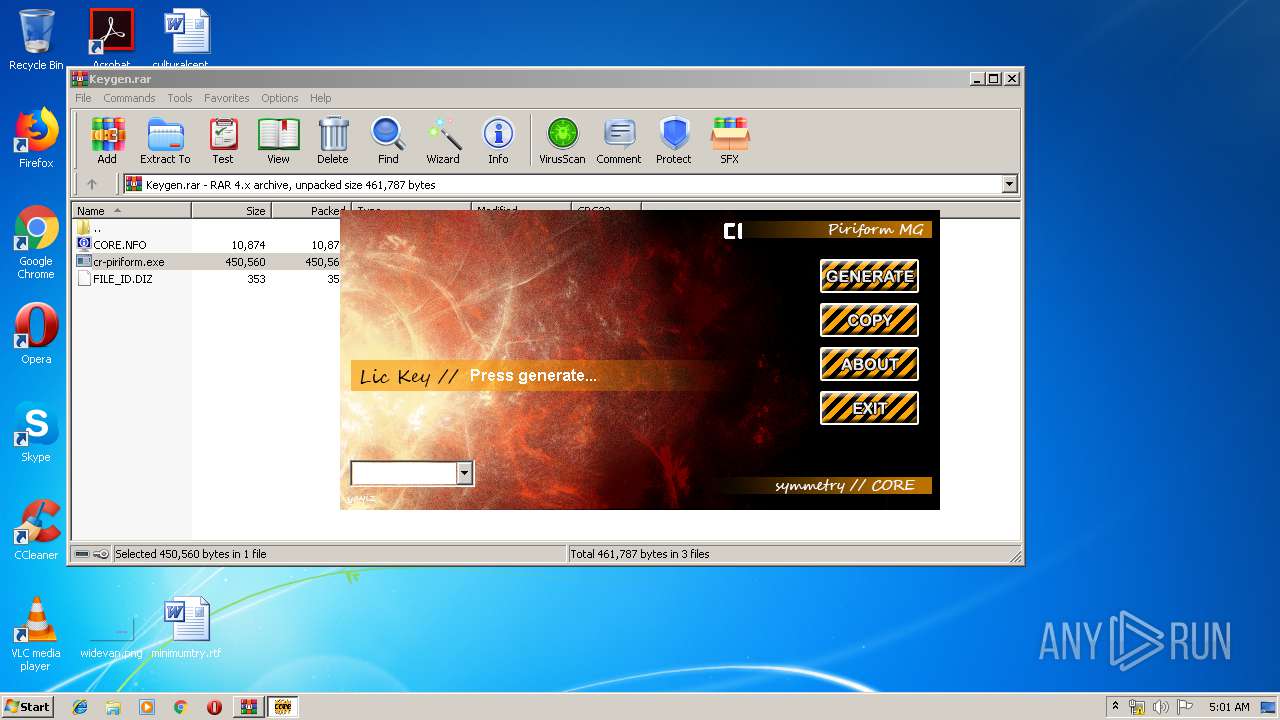Open the View toolbar icon
The height and width of the screenshot is (720, 1280).
[x=278, y=140]
